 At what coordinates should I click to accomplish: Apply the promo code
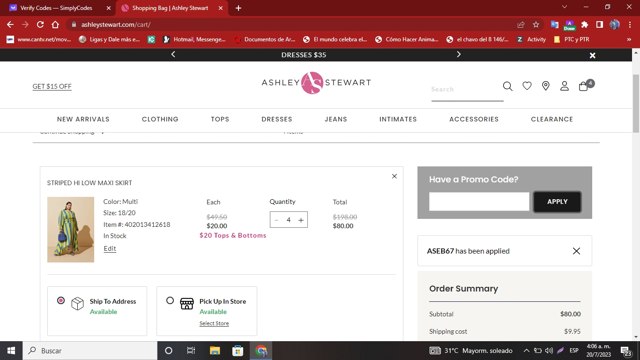(557, 202)
